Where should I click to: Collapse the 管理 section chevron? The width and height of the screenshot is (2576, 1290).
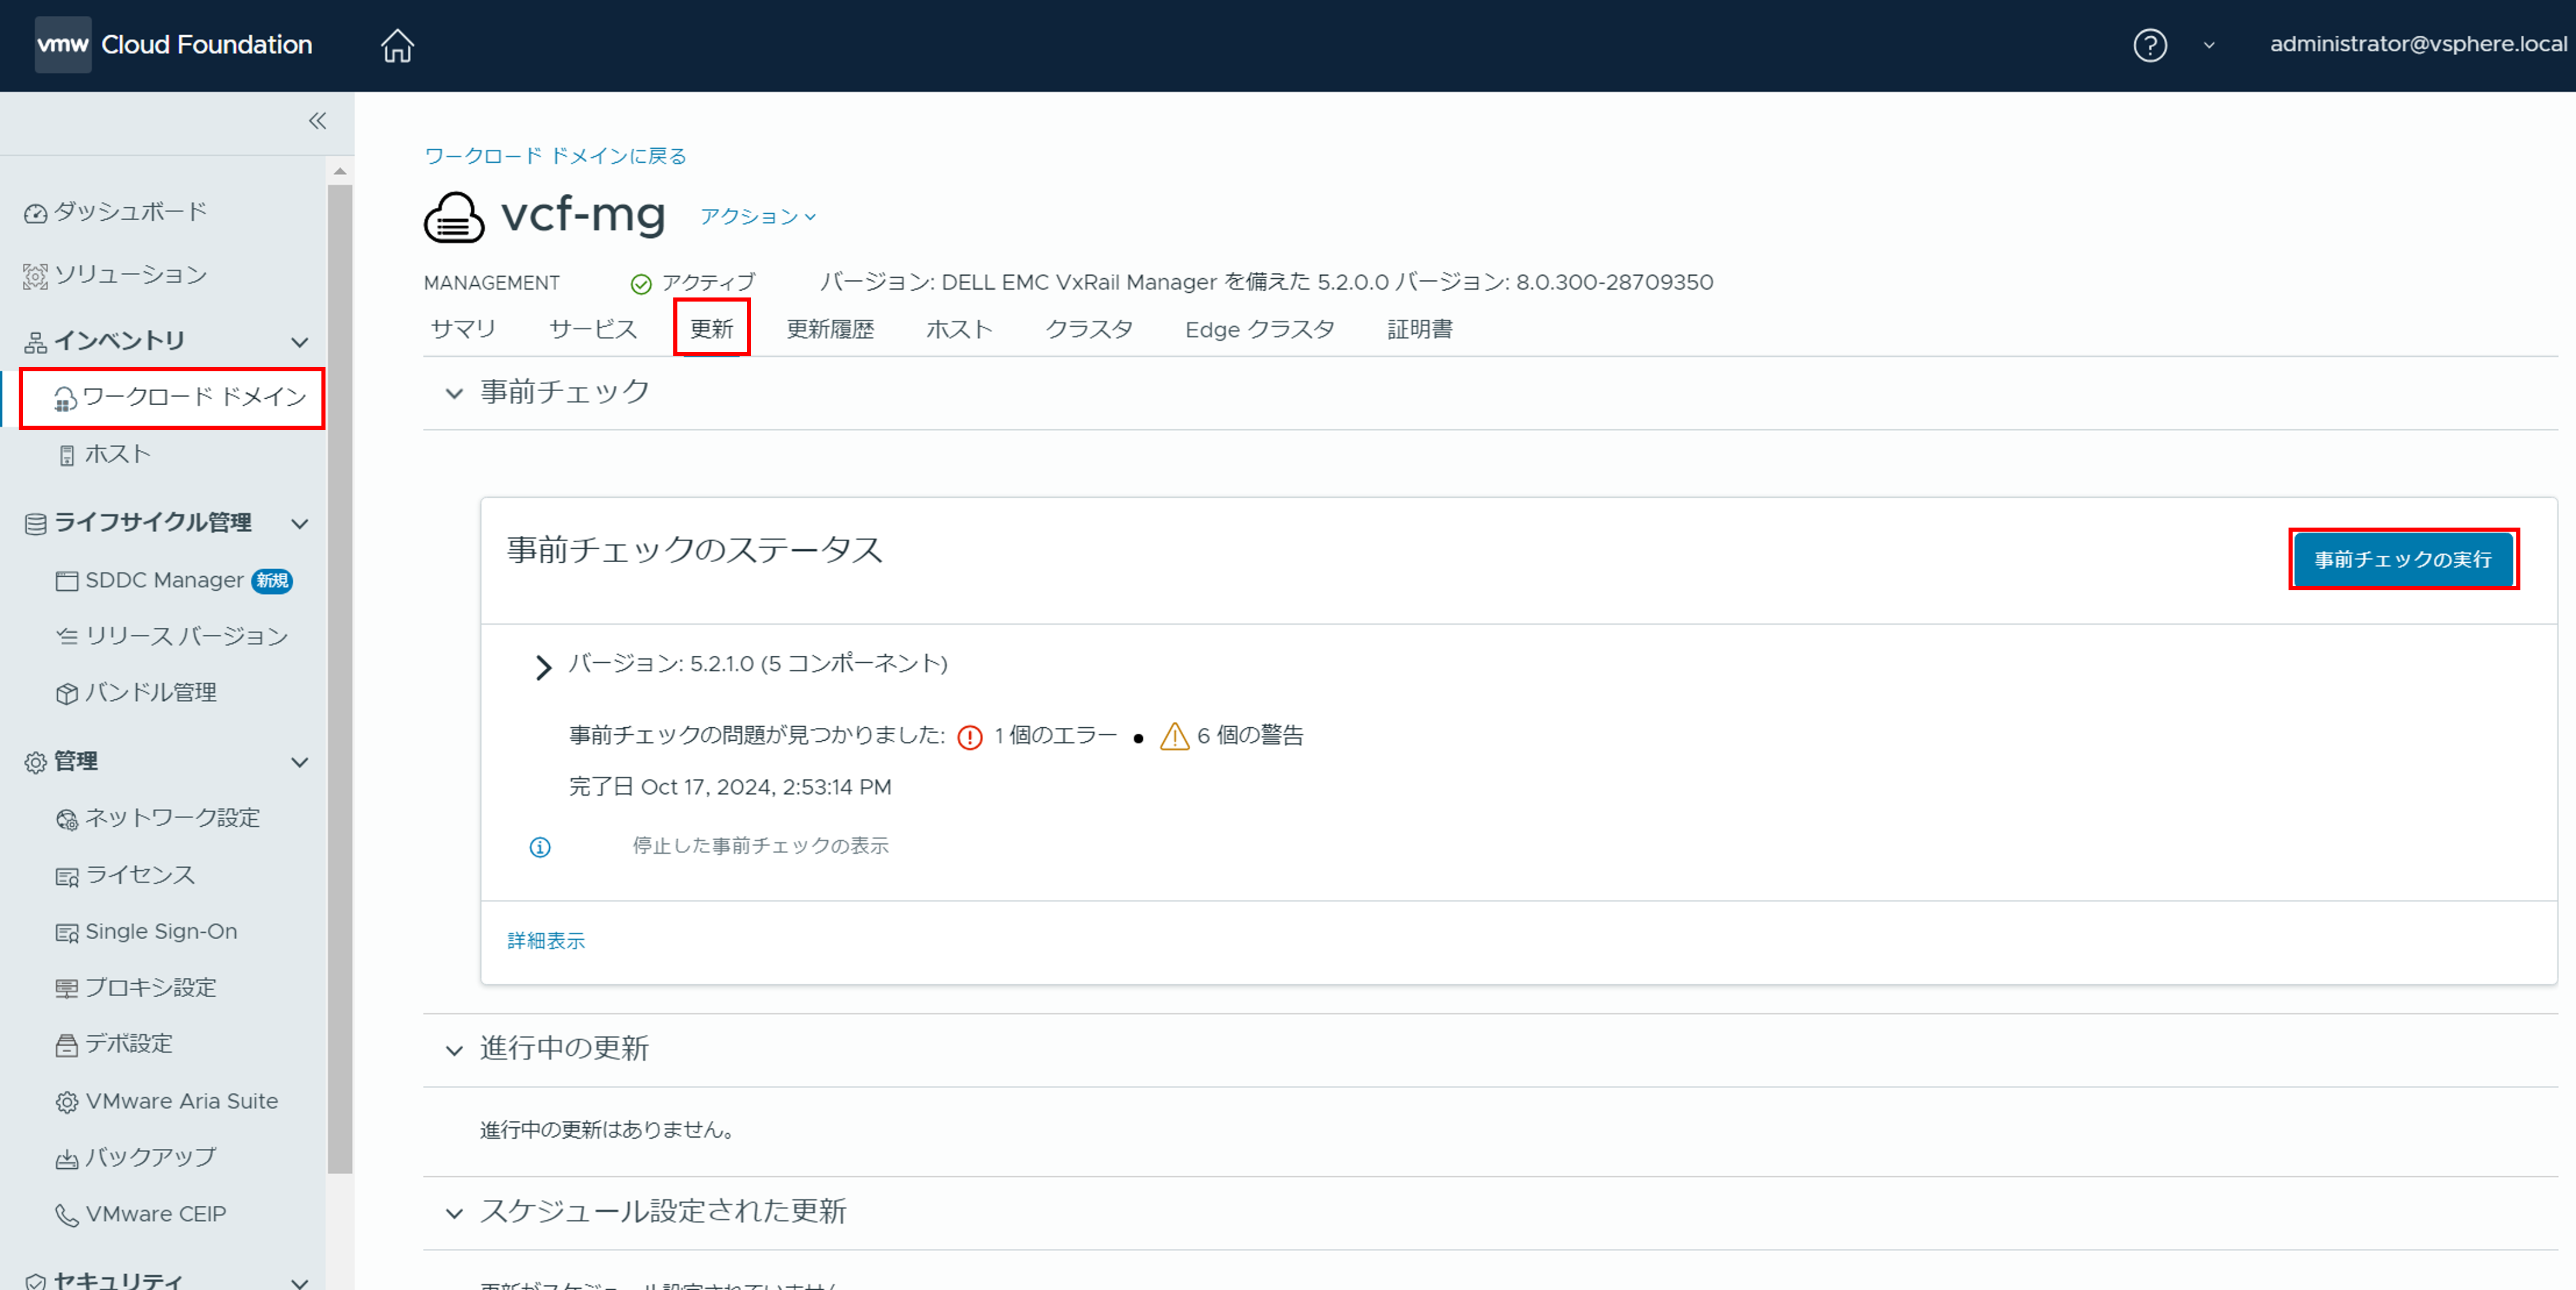pyautogui.click(x=299, y=762)
